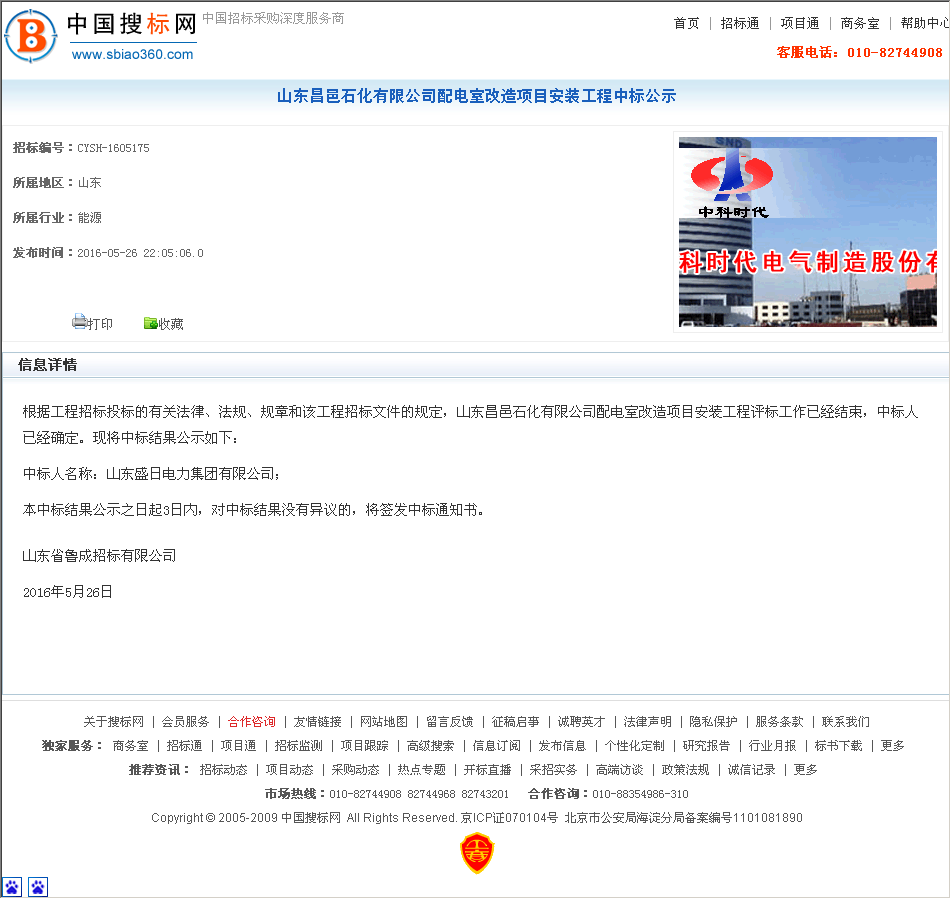Screen dimensions: 951x899
Task: Open the 首页 menu item
Action: pos(687,23)
